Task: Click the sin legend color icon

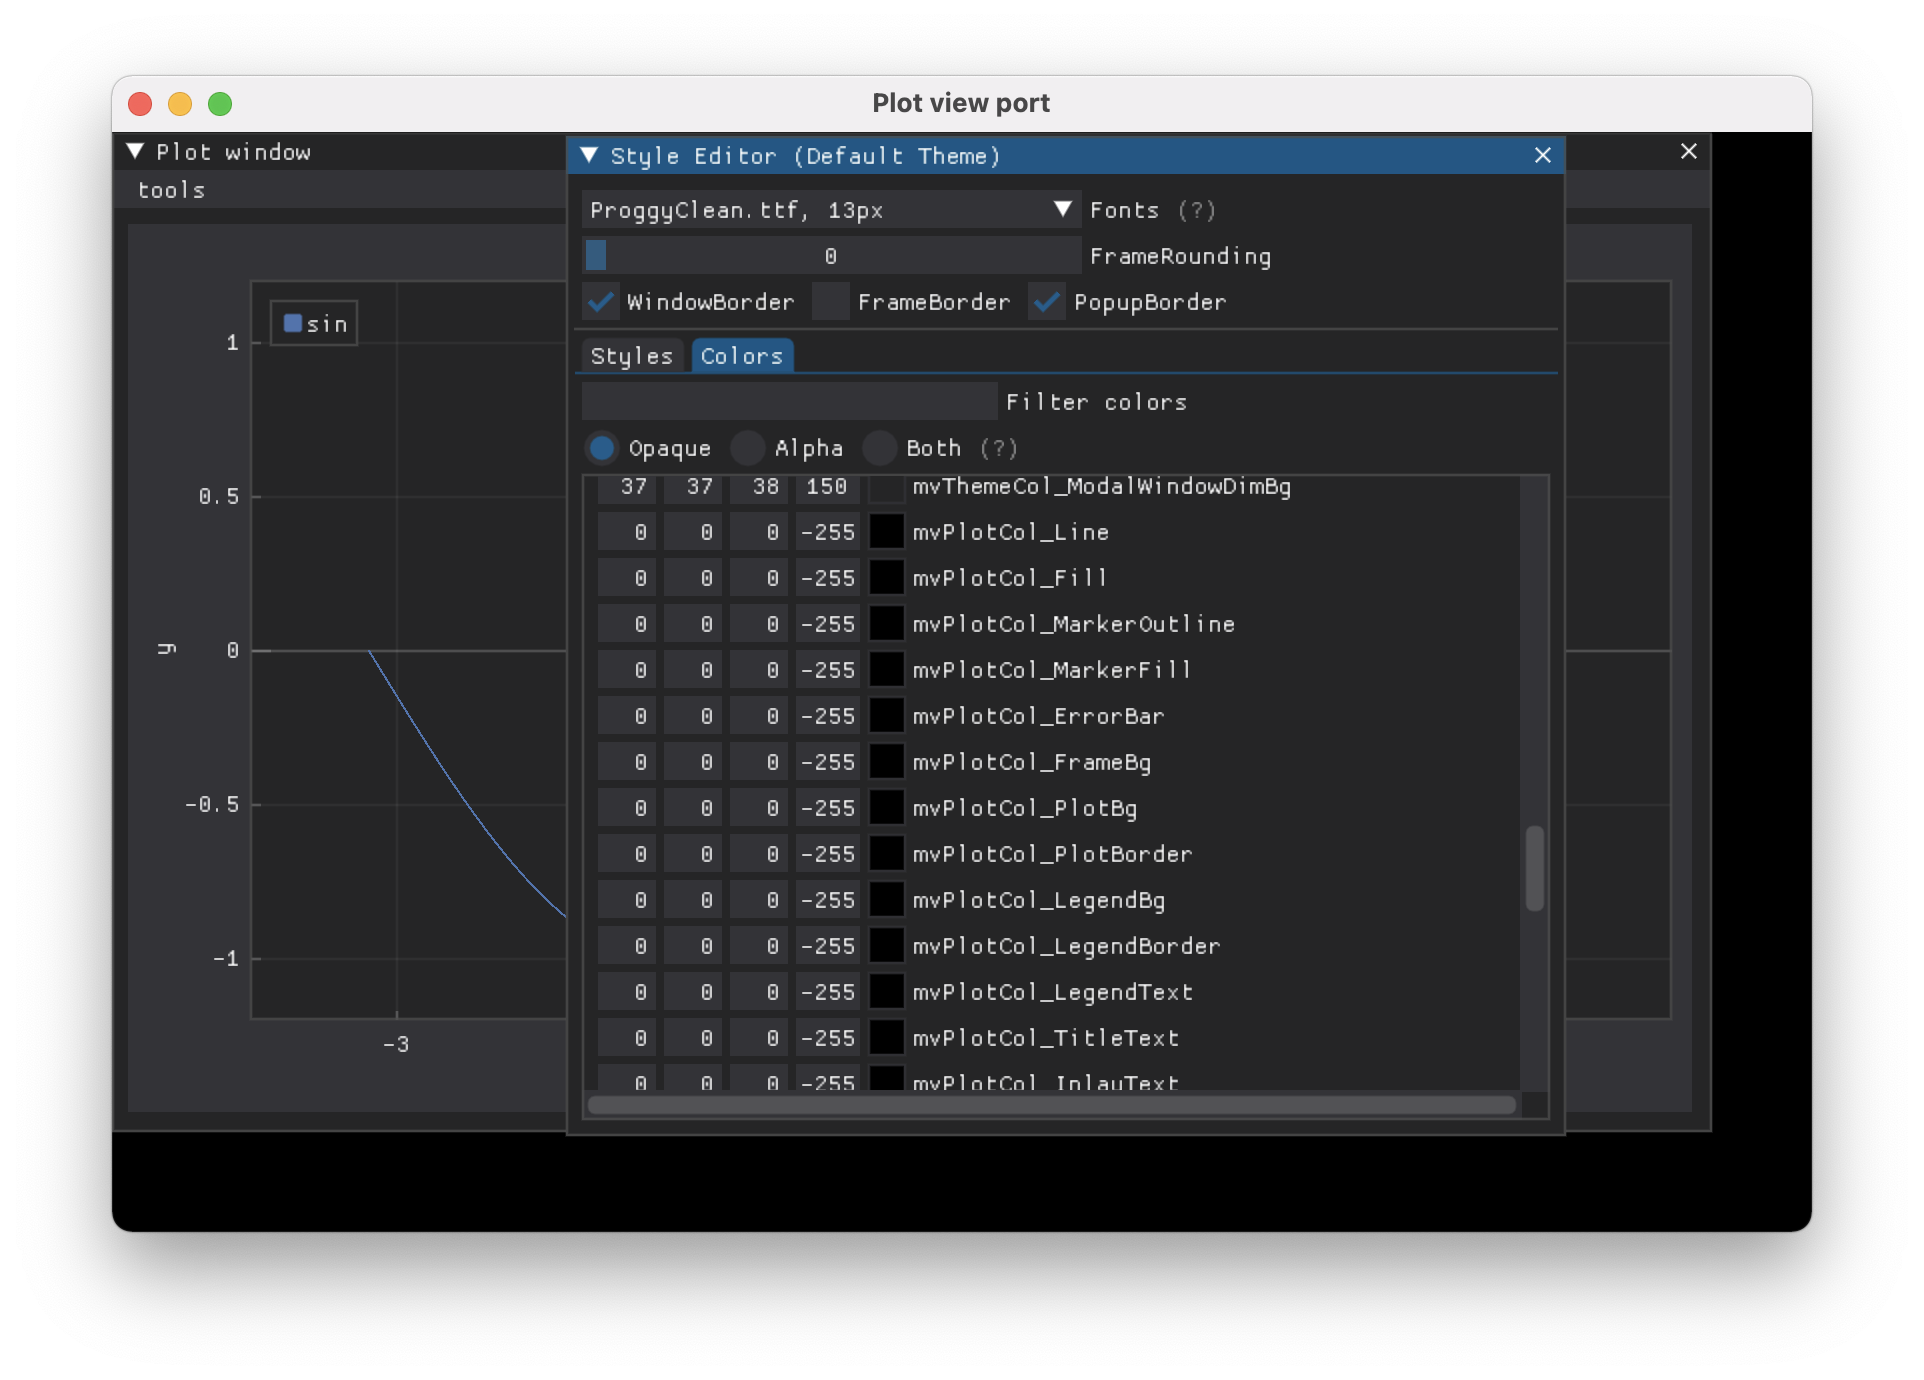Action: [x=293, y=323]
